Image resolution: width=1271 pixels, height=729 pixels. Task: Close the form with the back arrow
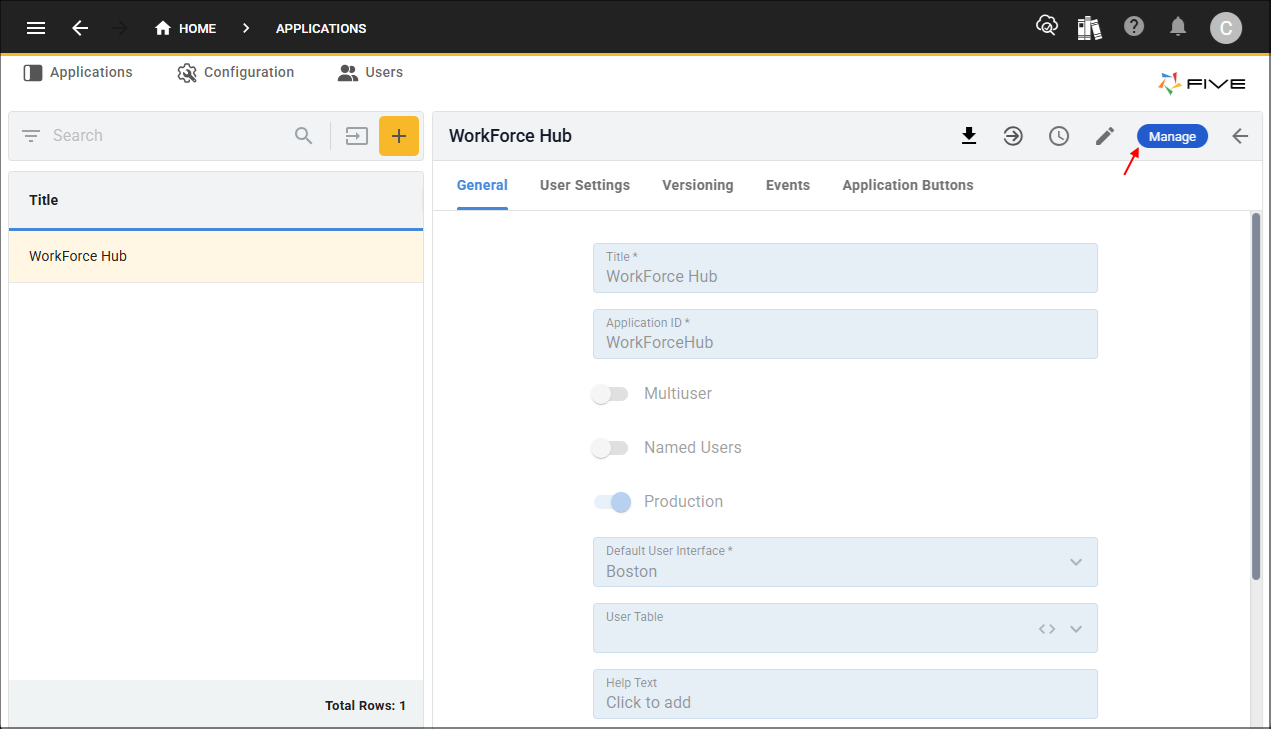click(1240, 136)
